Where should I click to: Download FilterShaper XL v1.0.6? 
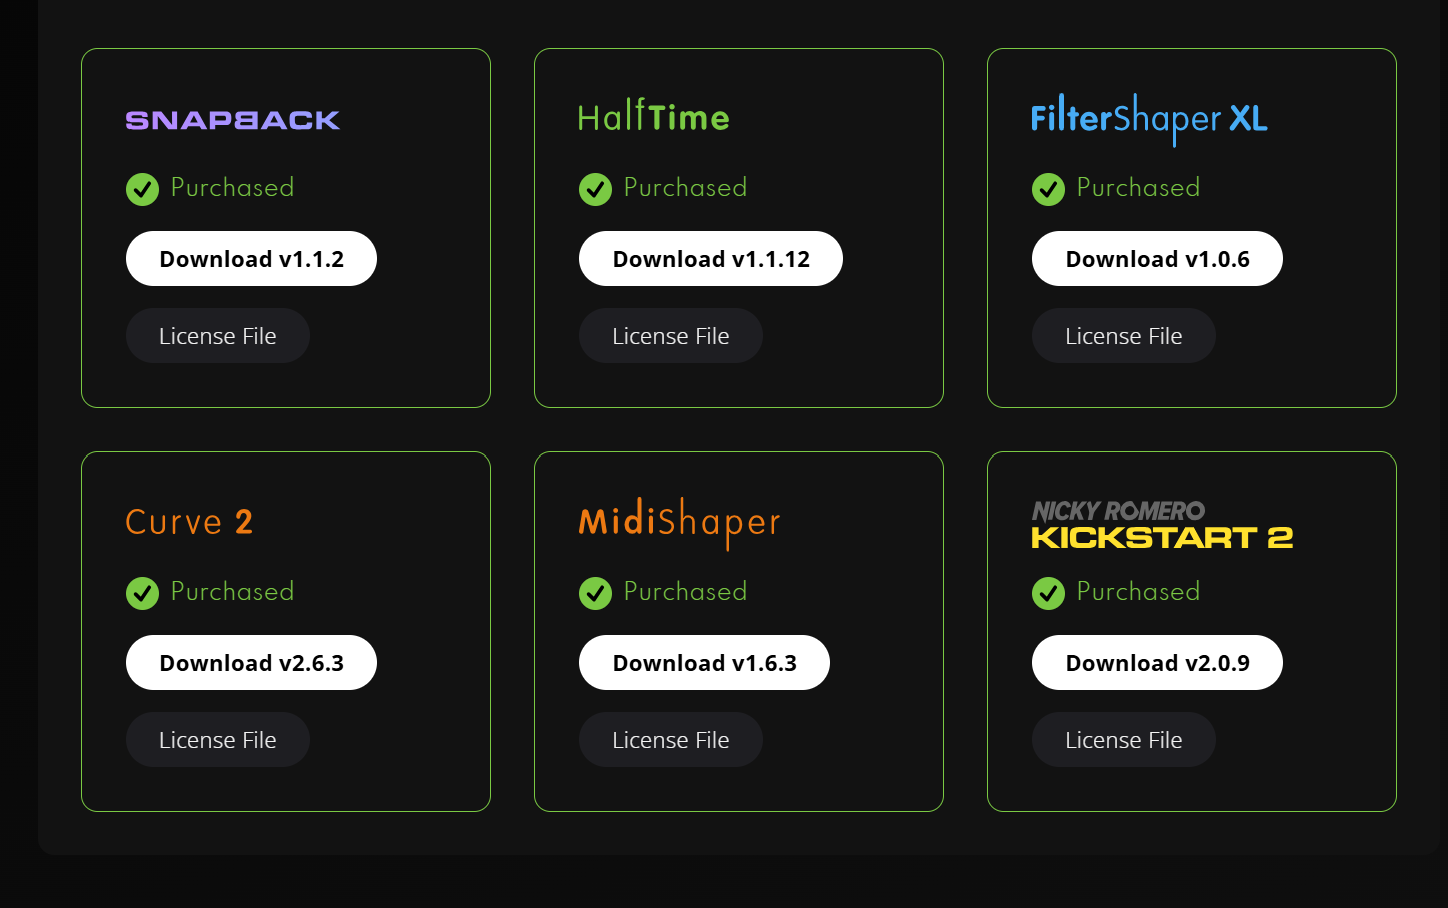click(x=1157, y=259)
